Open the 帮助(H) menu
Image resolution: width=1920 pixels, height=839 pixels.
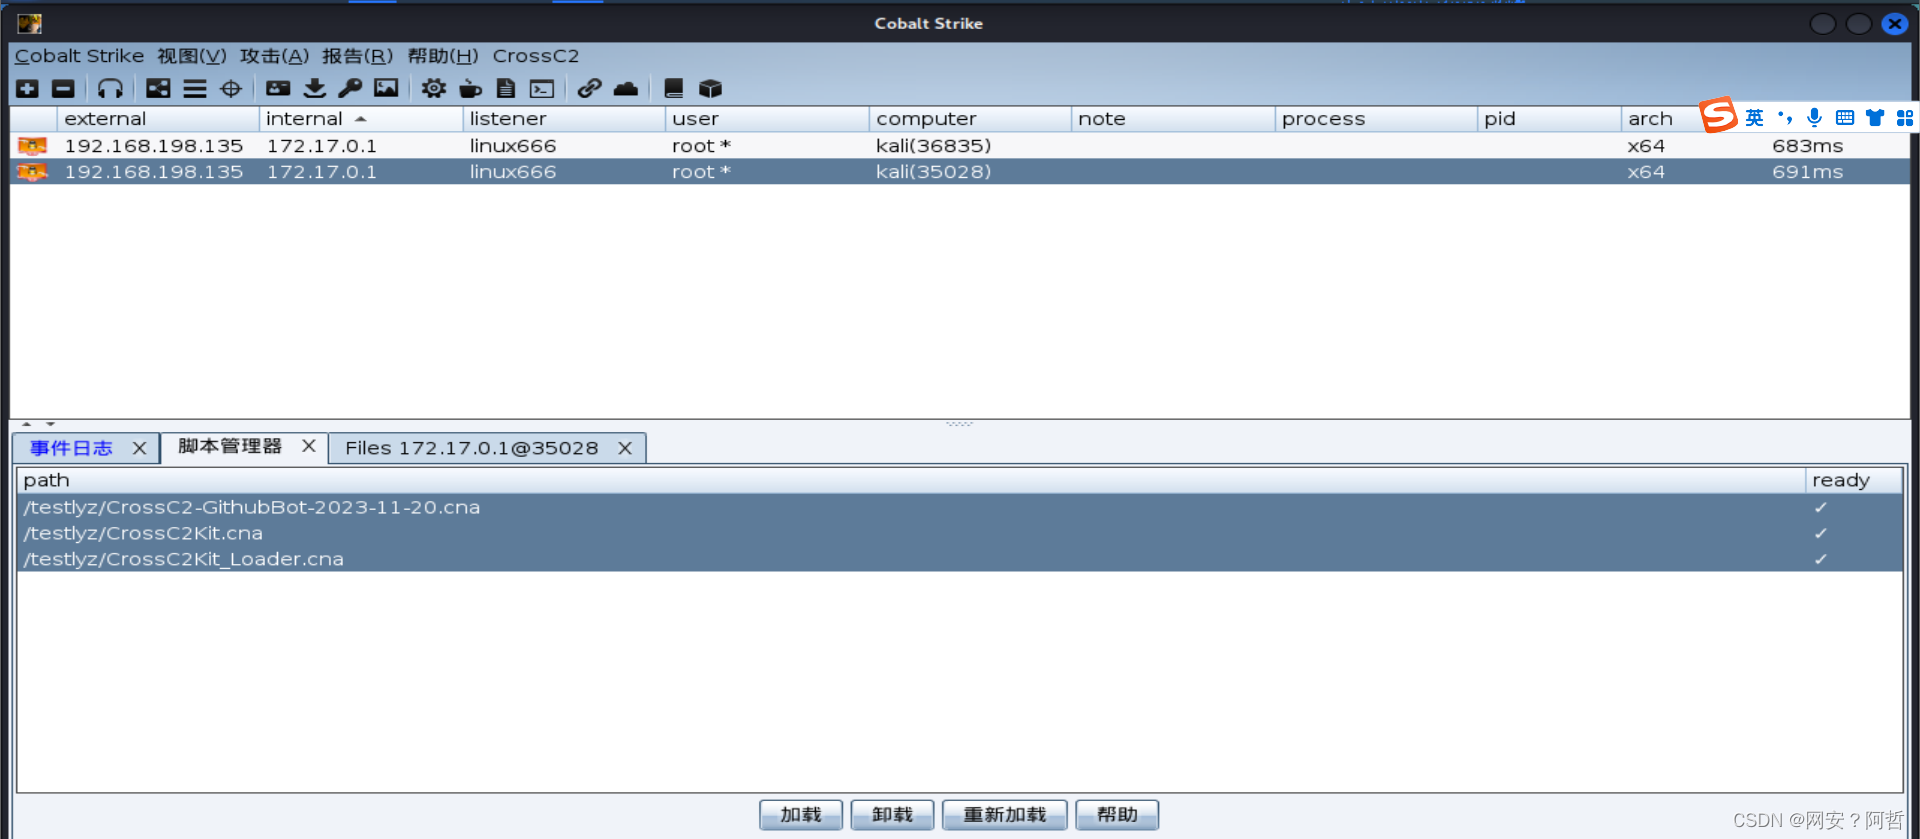coord(443,56)
